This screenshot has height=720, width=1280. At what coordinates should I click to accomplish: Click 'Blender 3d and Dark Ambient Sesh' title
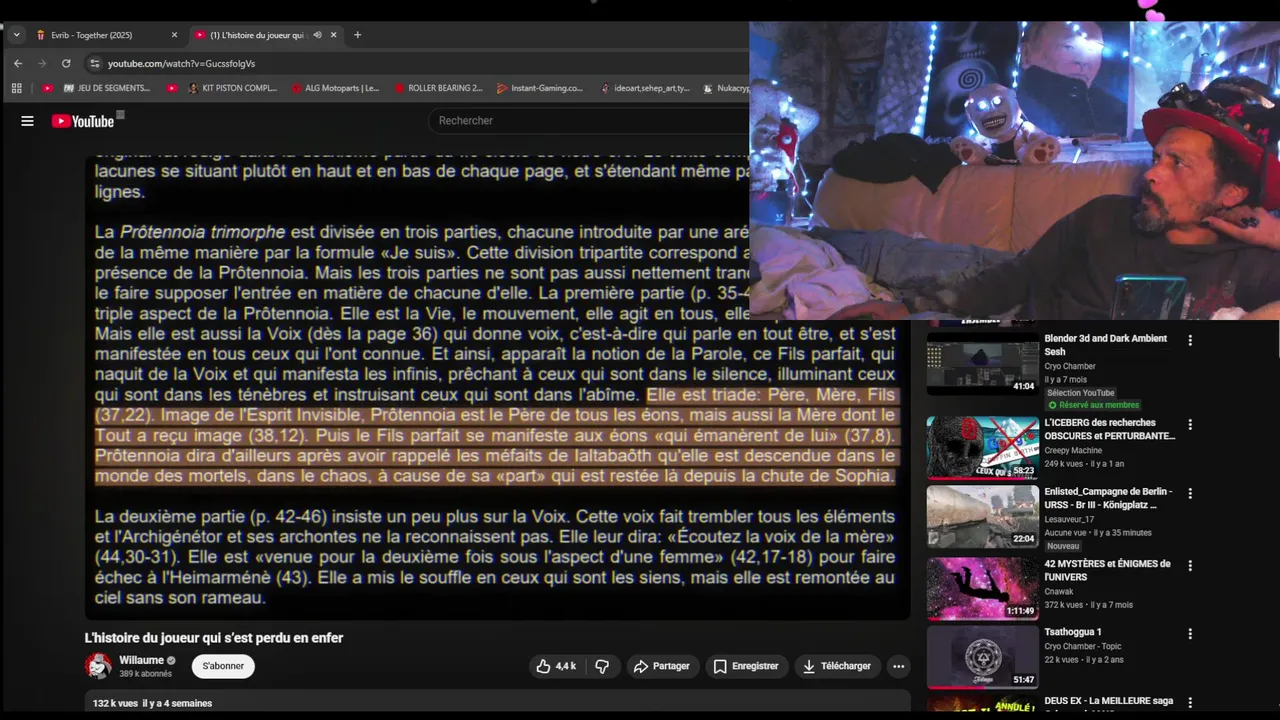pos(1105,345)
